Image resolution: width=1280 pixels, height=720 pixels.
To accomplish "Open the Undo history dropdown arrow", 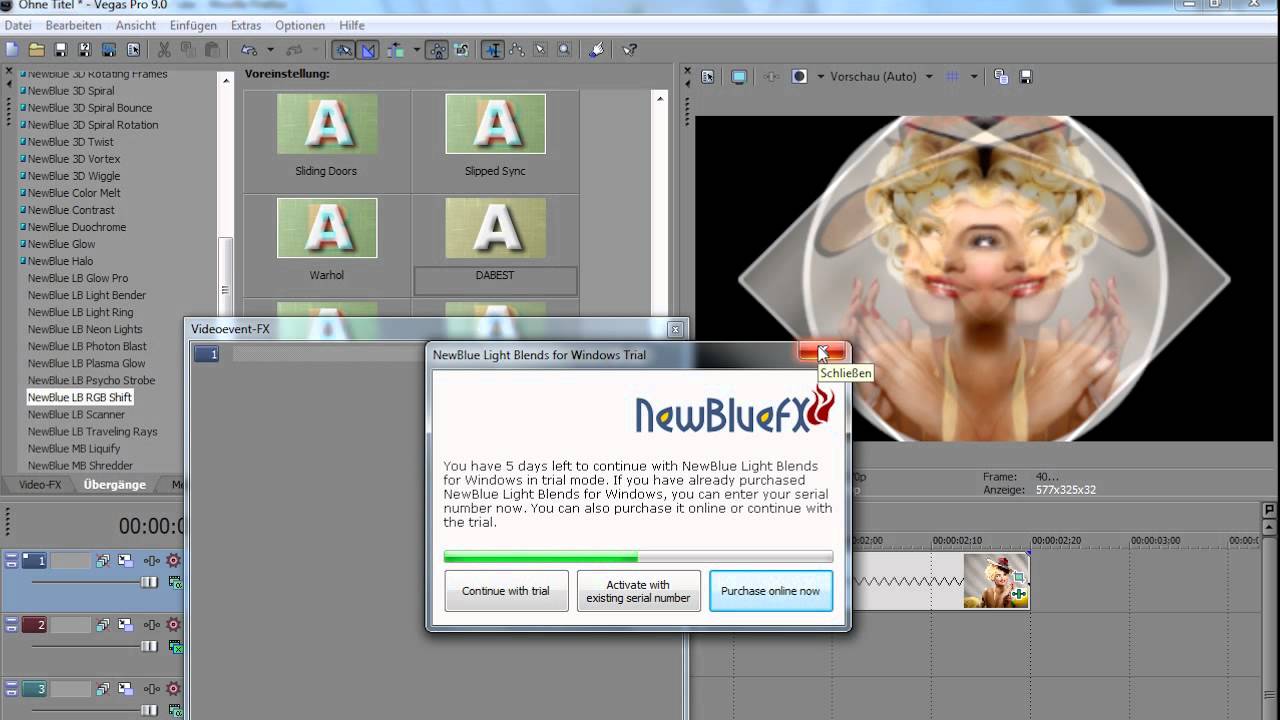I will coord(270,50).
